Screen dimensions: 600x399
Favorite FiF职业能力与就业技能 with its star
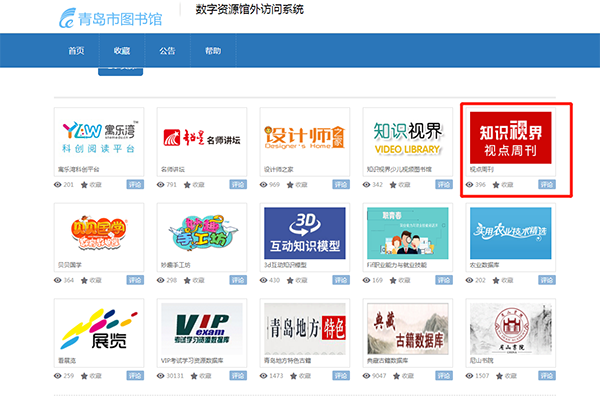[393, 281]
